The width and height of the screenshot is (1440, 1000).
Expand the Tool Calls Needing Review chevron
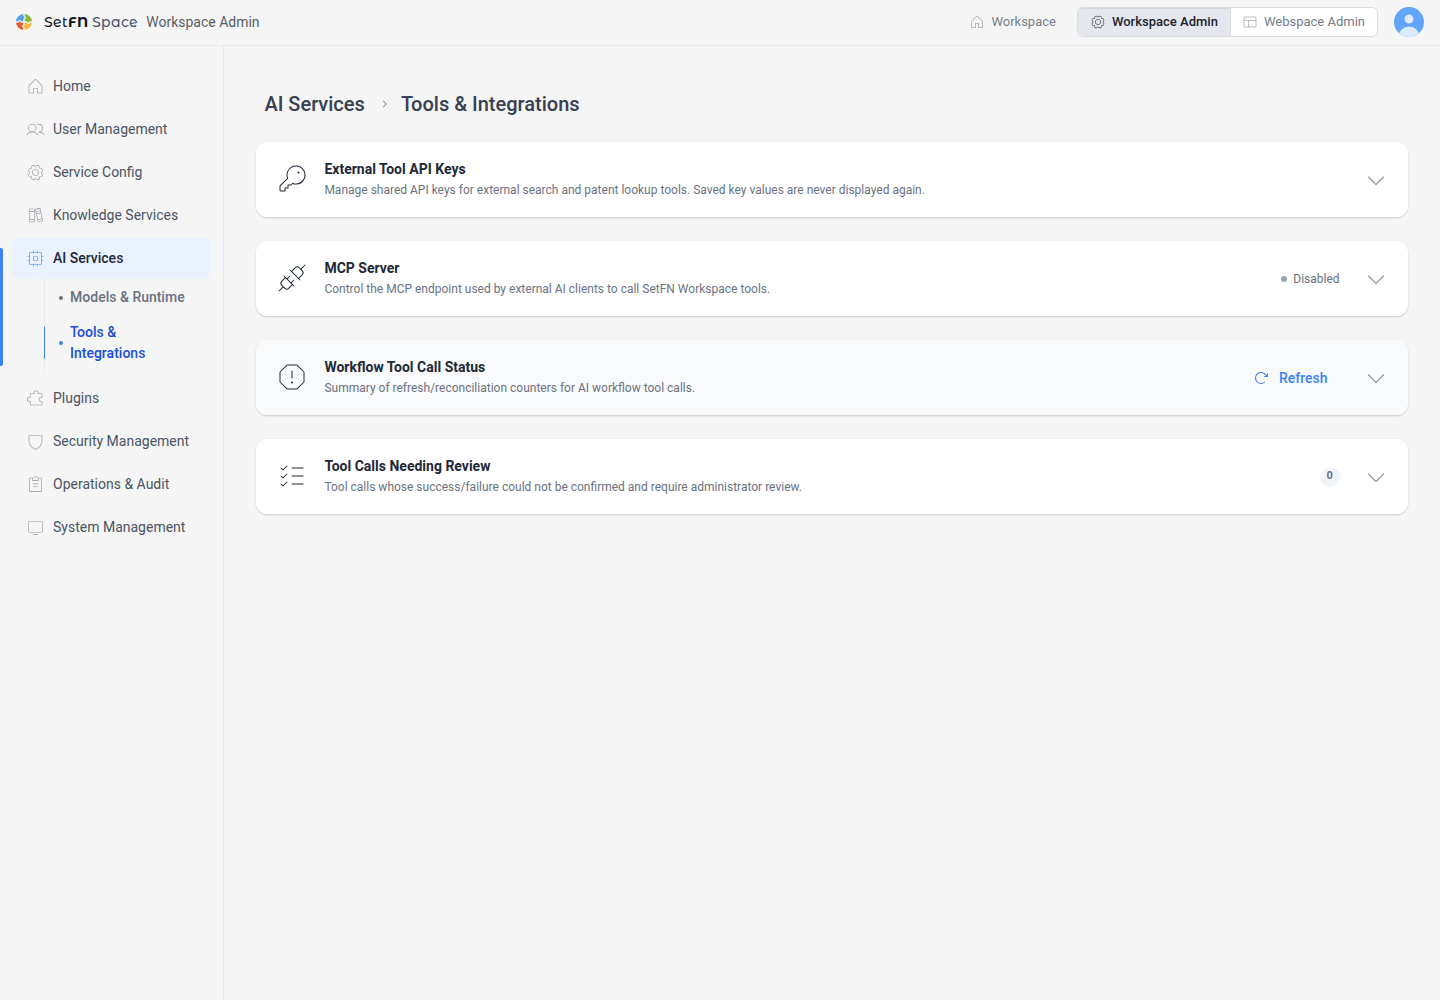(x=1376, y=477)
